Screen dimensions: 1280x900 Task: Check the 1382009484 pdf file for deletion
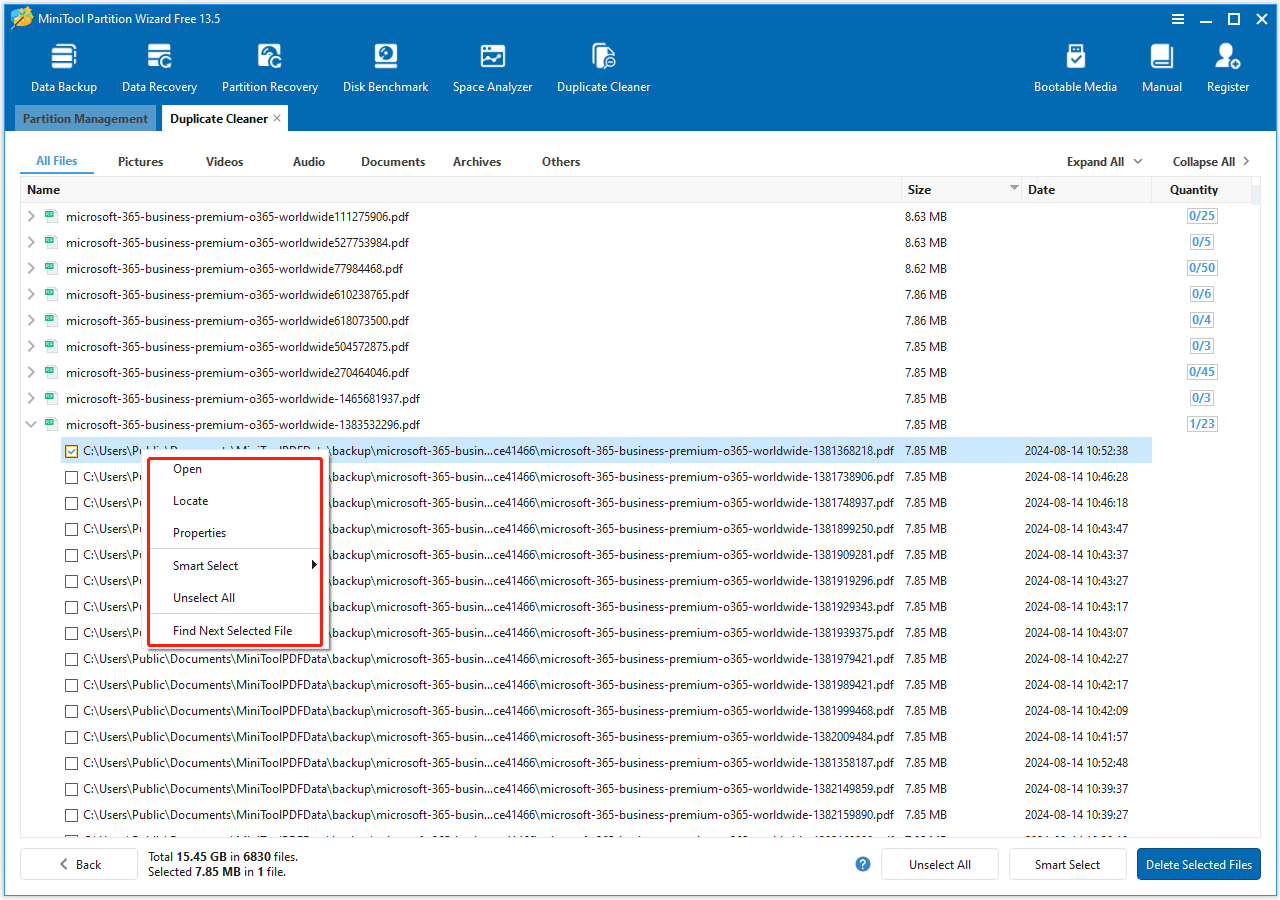click(x=71, y=737)
